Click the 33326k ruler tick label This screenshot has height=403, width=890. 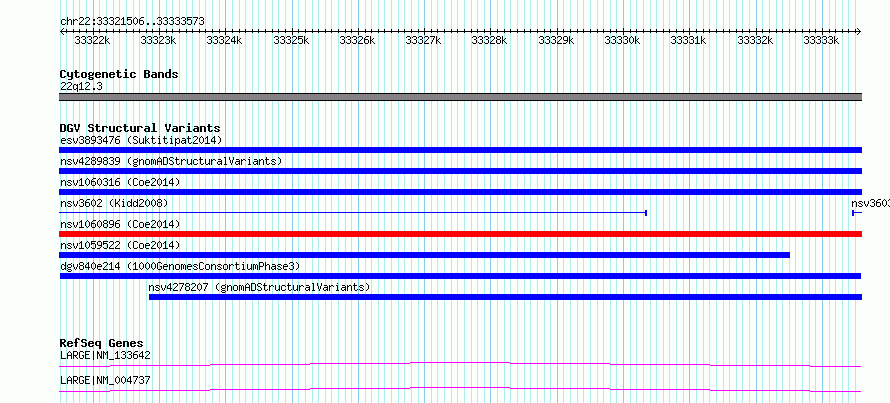click(x=357, y=40)
